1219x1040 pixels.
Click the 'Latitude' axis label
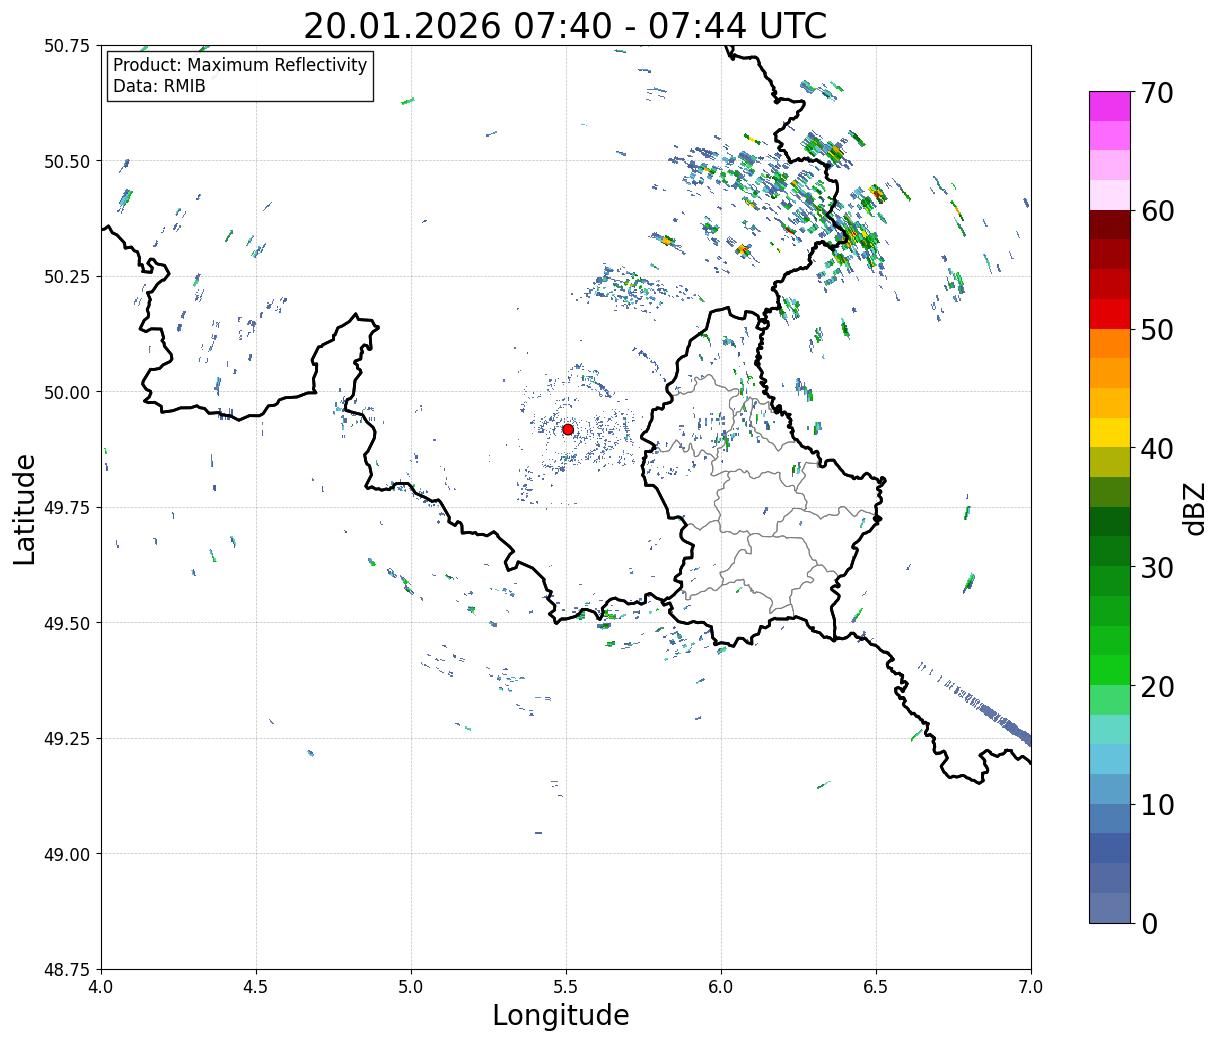pos(25,509)
